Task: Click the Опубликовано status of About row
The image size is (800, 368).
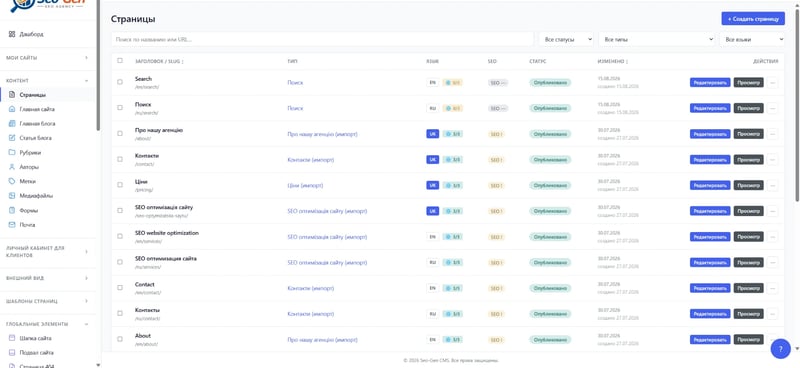Action: click(x=550, y=339)
